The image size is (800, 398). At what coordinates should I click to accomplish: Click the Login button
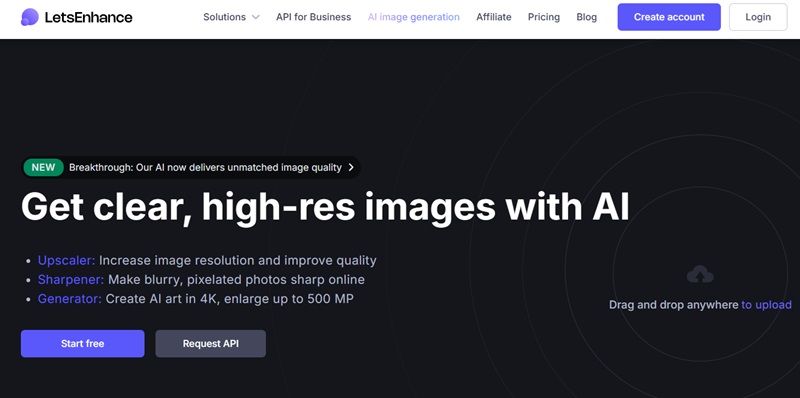[x=758, y=17]
